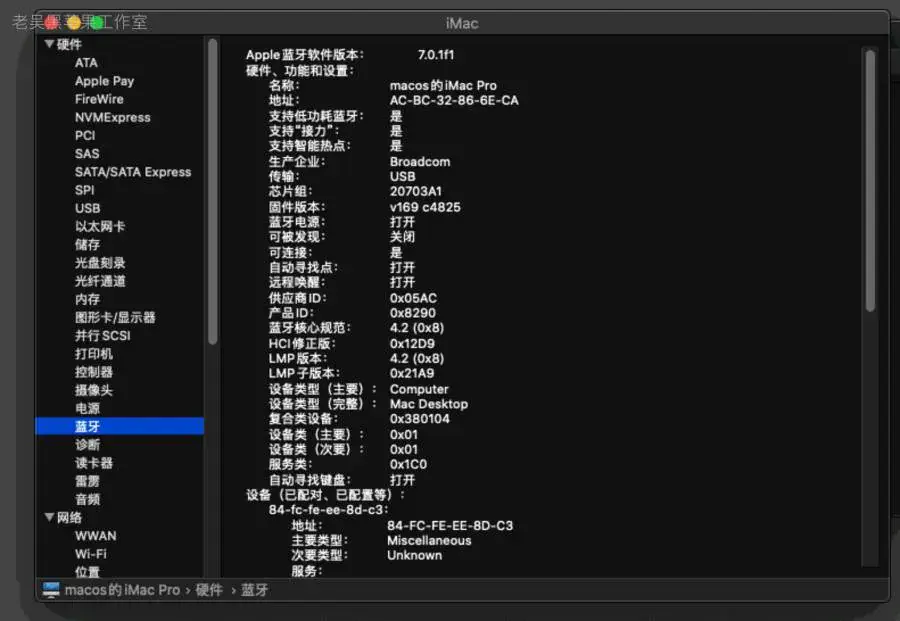Select 以太网卡 in the sidebar
The height and width of the screenshot is (621, 900).
tap(100, 227)
